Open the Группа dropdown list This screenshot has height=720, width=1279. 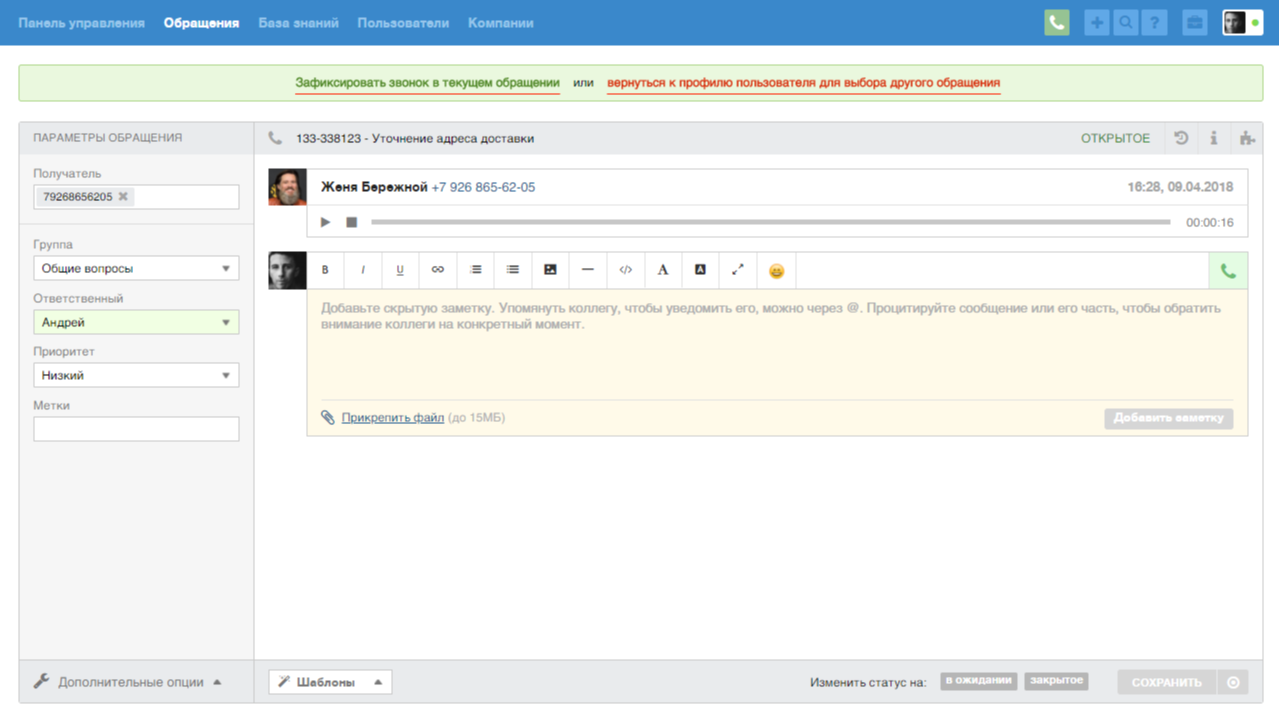pyautogui.click(x=135, y=267)
